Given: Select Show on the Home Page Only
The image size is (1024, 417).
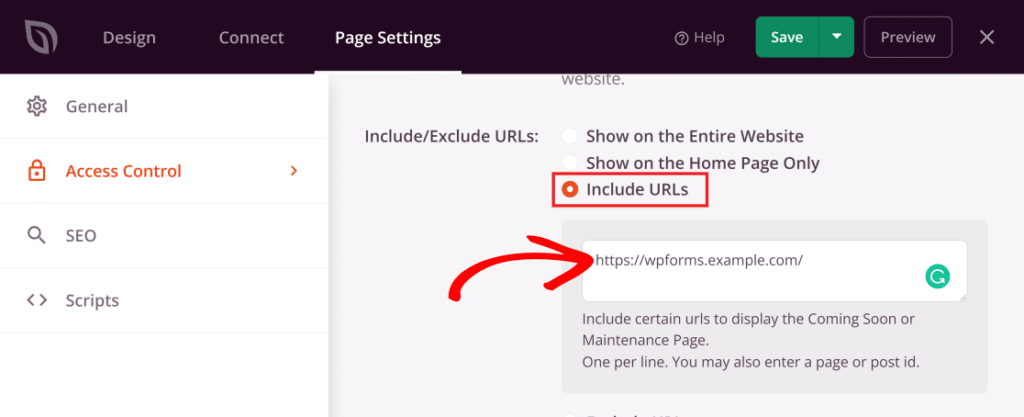Looking at the screenshot, I should (570, 163).
